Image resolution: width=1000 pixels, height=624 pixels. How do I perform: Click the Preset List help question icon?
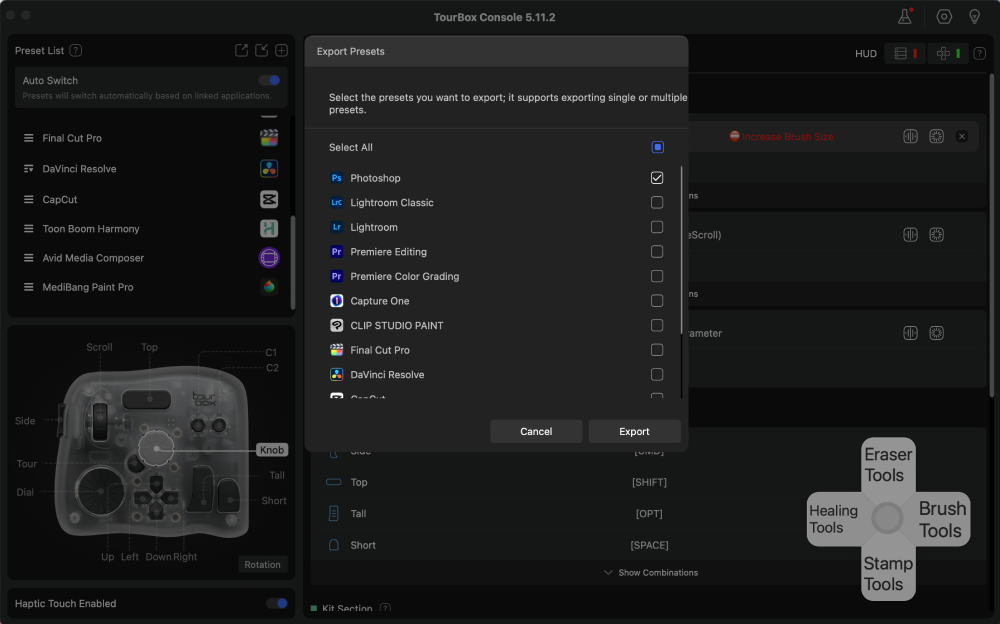click(76, 50)
